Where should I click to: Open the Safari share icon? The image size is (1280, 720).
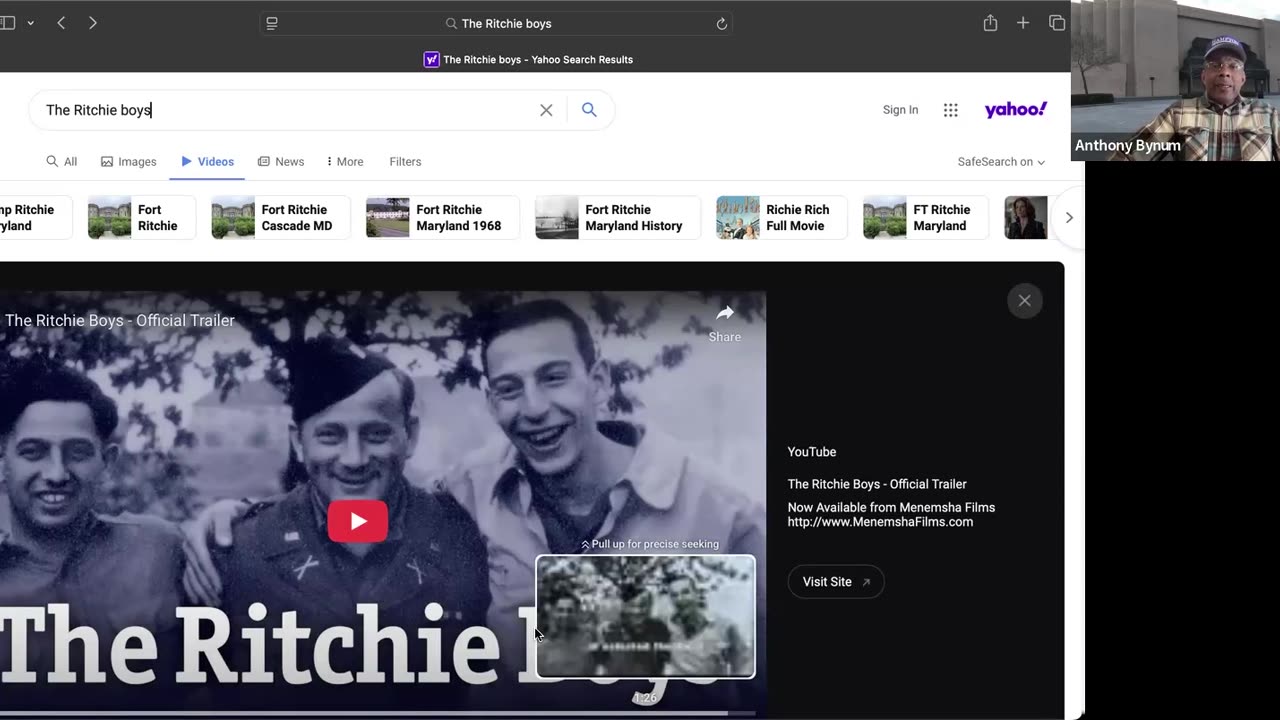point(990,23)
